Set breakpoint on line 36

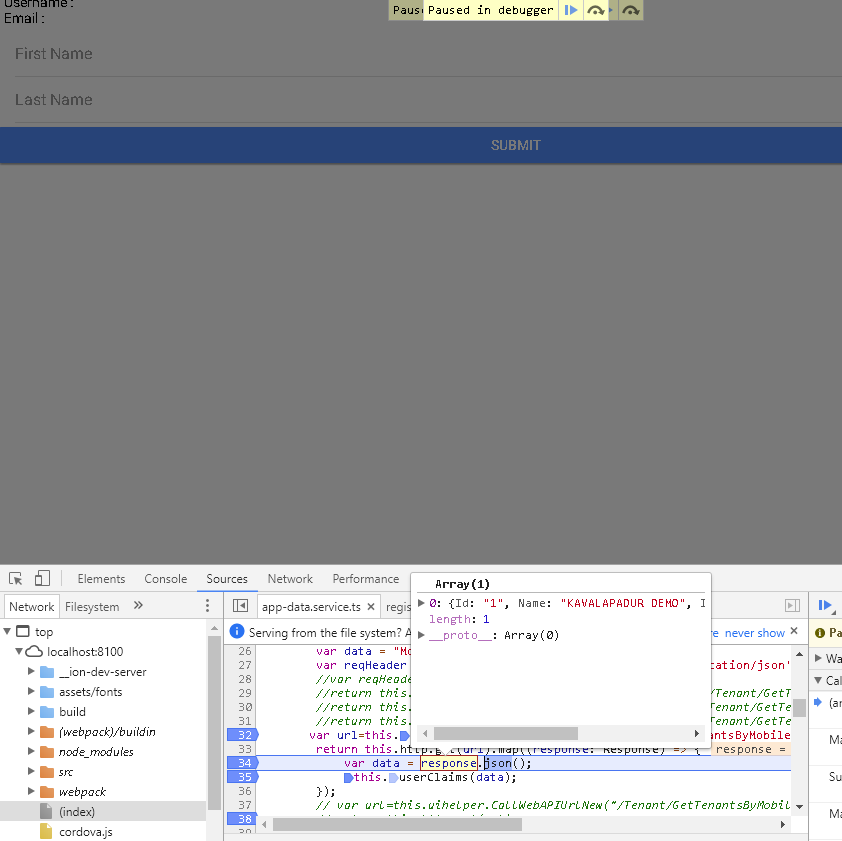pyautogui.click(x=243, y=791)
